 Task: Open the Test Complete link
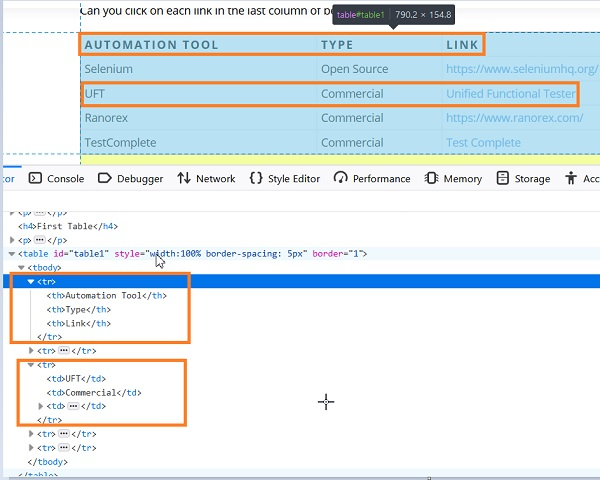click(483, 143)
